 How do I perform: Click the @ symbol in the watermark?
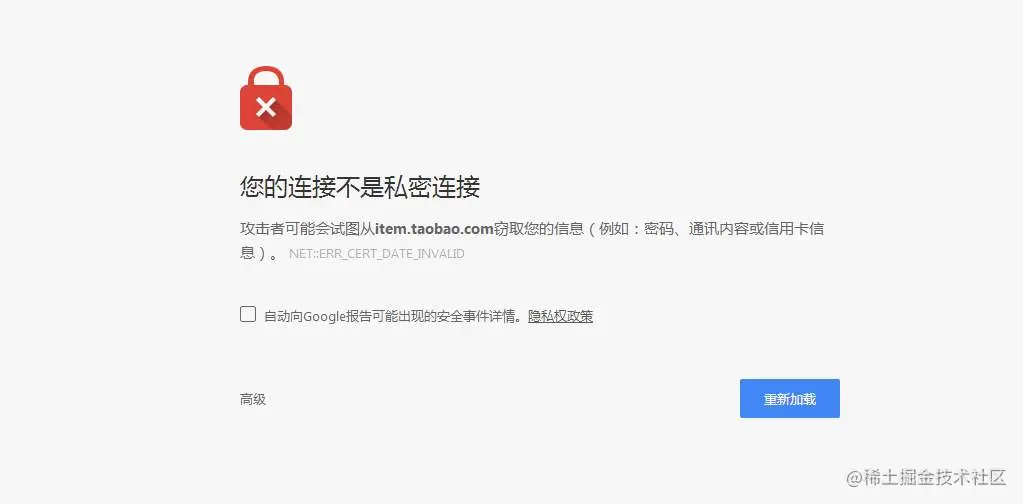click(x=855, y=478)
